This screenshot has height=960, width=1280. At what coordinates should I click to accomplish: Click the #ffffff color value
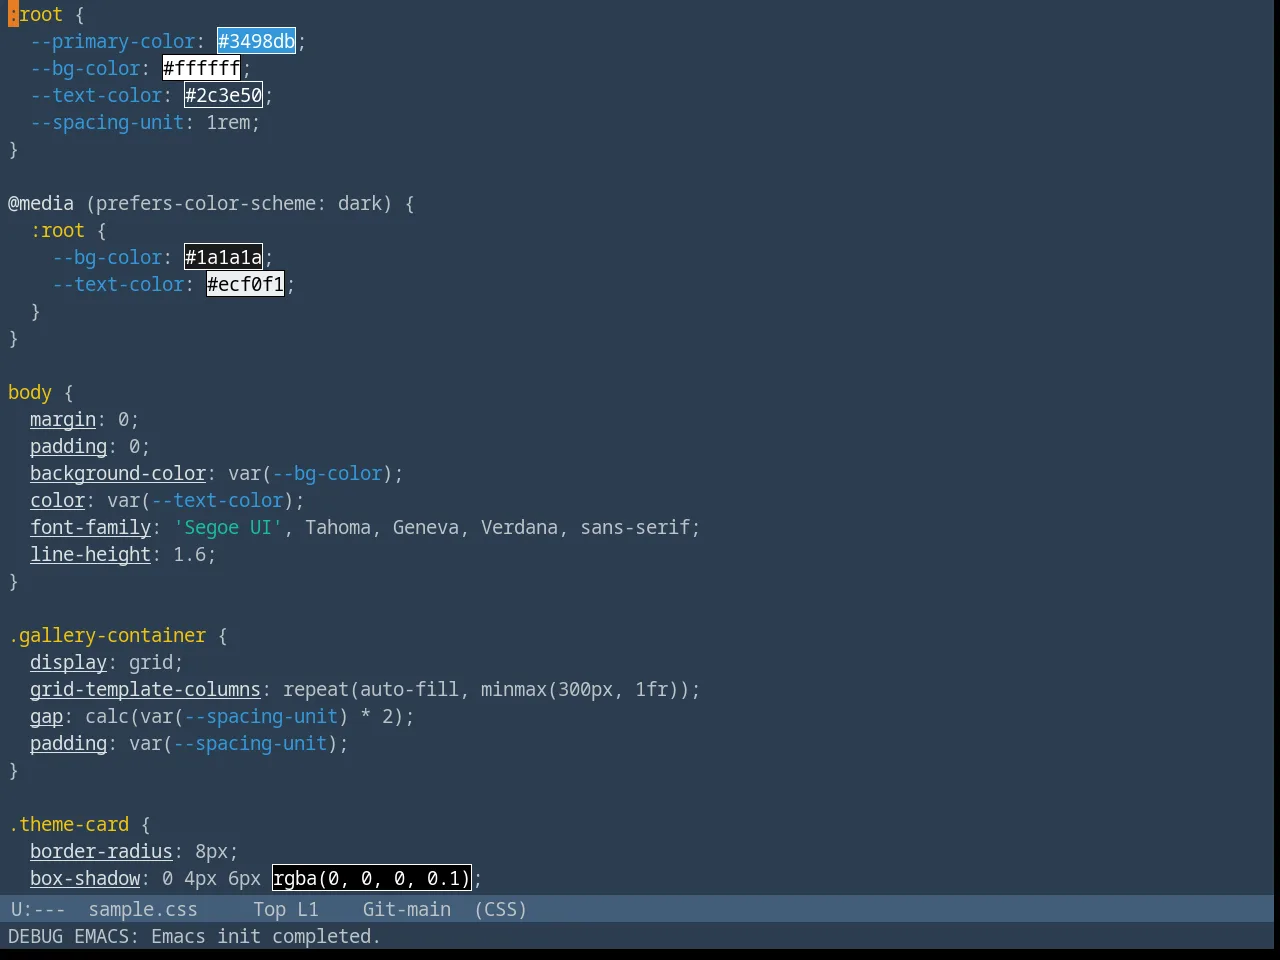pyautogui.click(x=201, y=68)
